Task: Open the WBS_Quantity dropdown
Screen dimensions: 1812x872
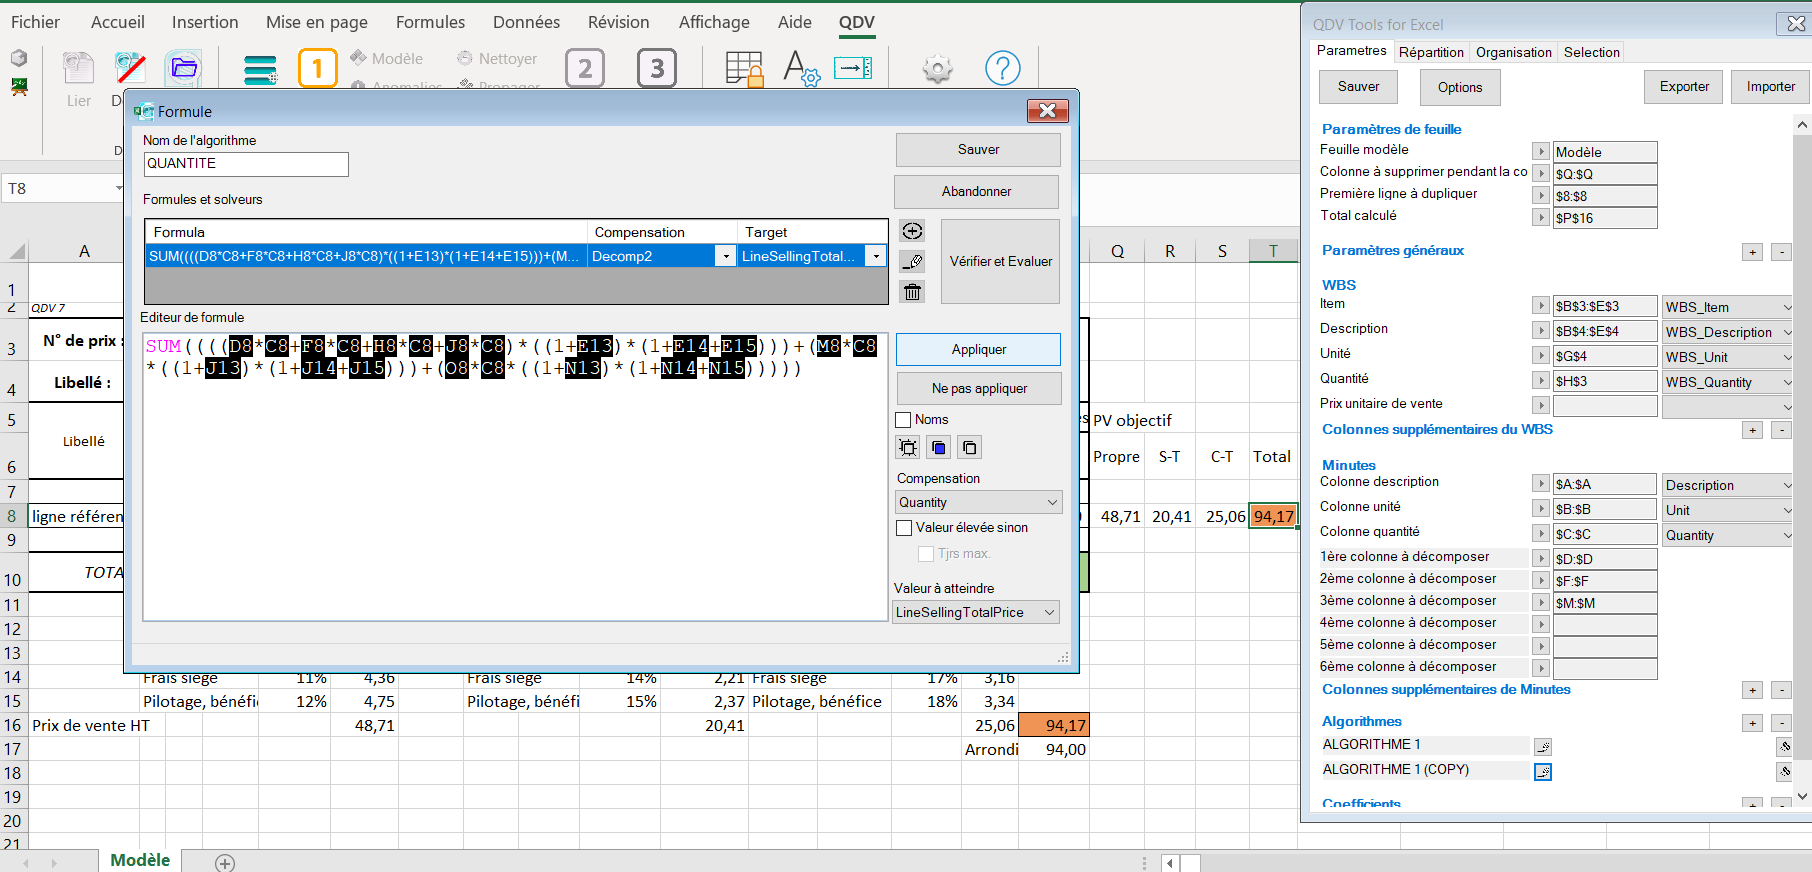Action: pos(1727,382)
